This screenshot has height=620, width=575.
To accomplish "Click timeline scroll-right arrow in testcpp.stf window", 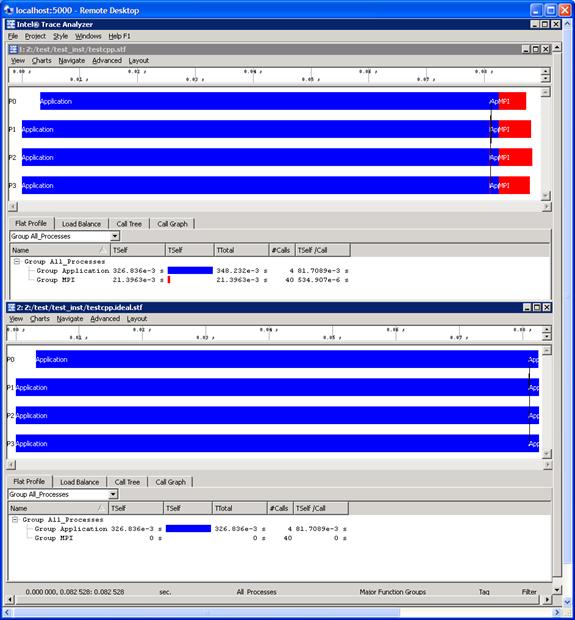I will click(x=547, y=207).
